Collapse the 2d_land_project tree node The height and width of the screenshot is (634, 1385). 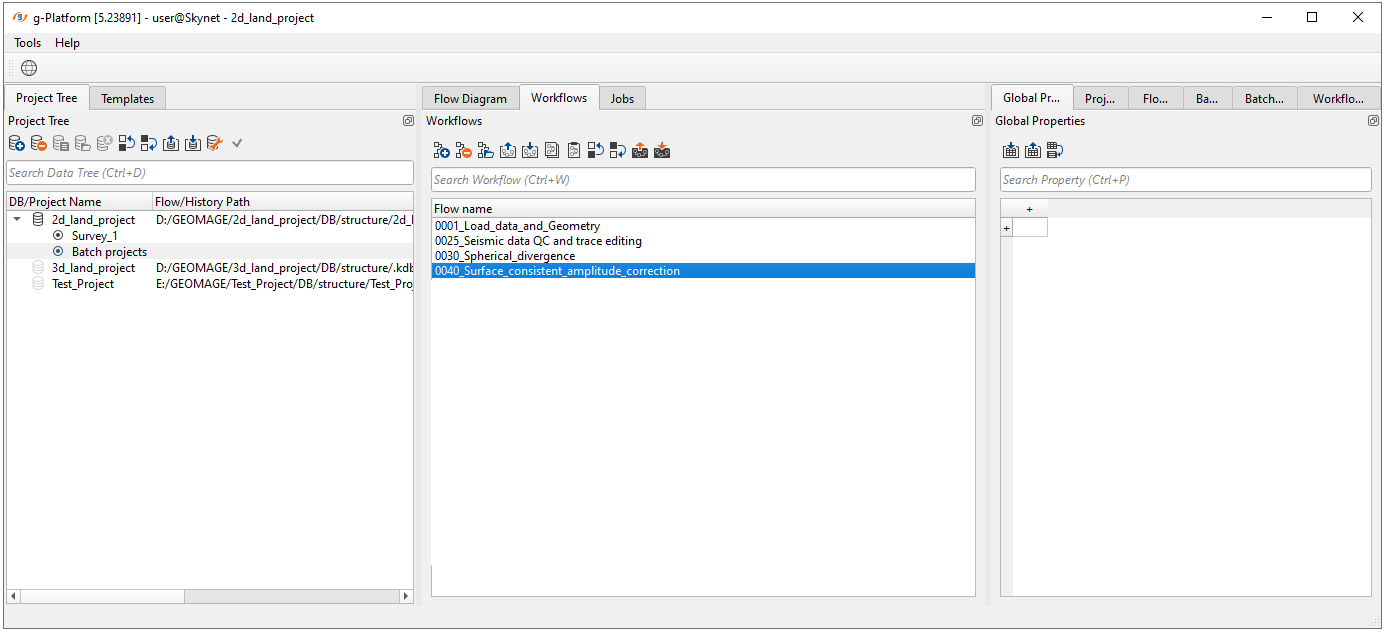16,220
